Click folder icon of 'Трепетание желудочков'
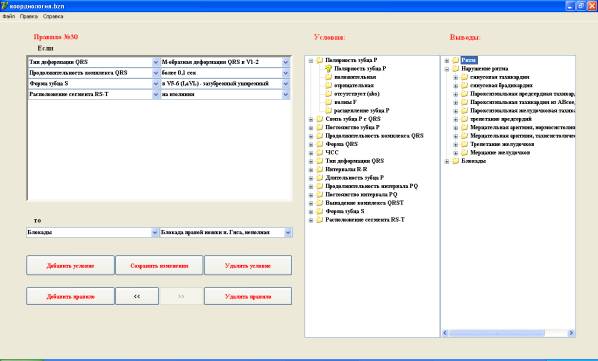Image resolution: width=598 pixels, height=361 pixels. click(x=464, y=144)
